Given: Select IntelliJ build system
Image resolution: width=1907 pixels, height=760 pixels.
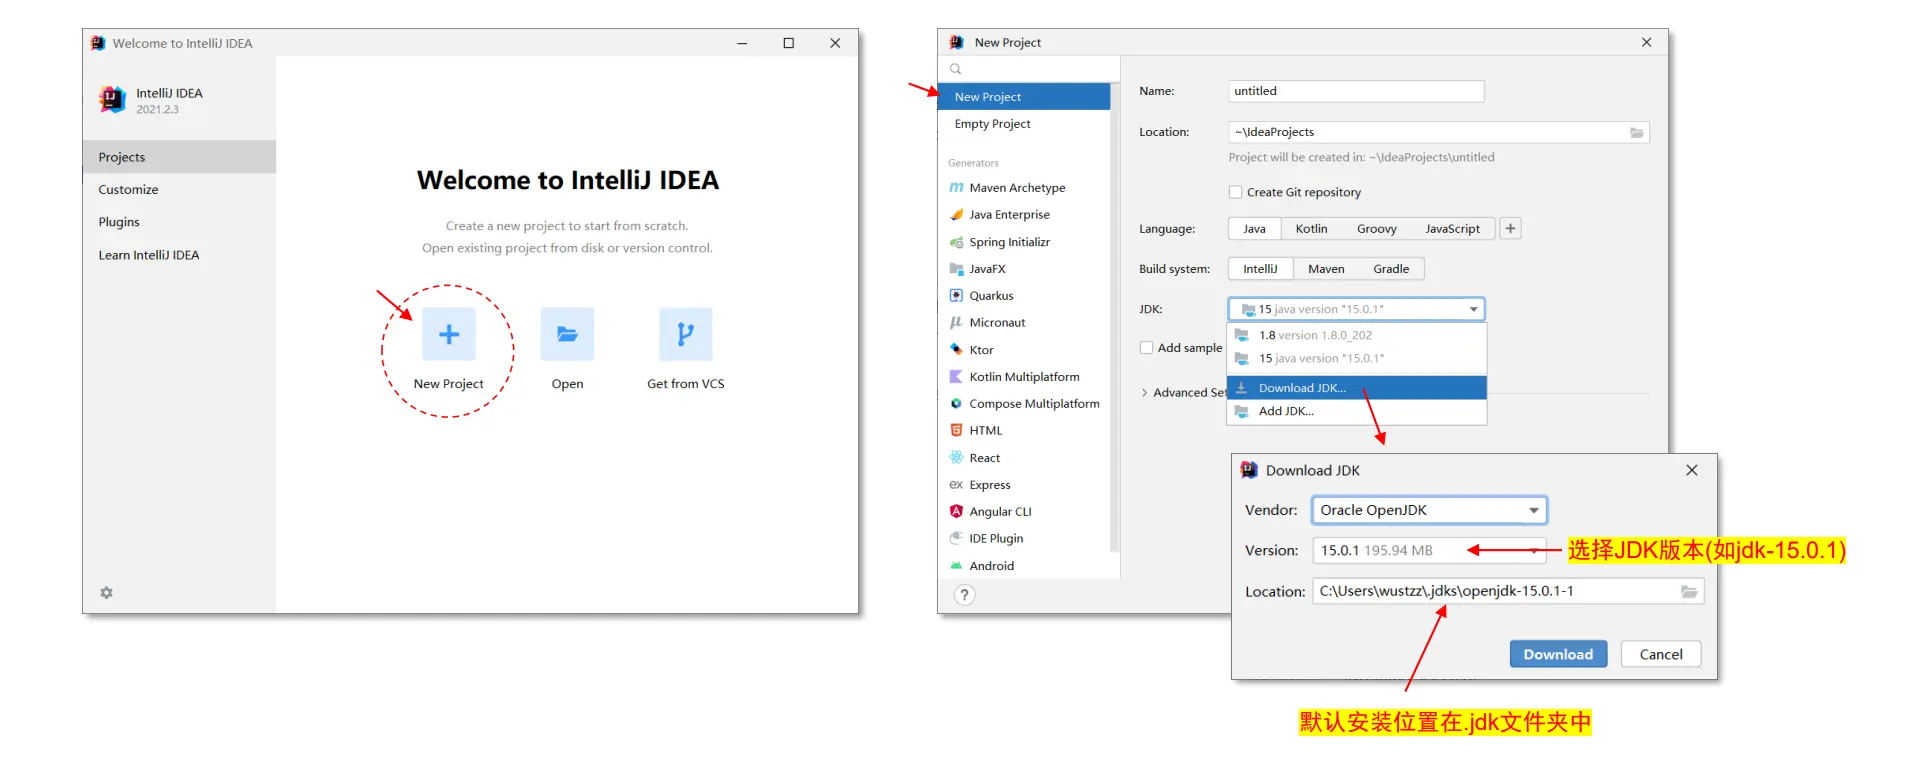Looking at the screenshot, I should 1260,269.
